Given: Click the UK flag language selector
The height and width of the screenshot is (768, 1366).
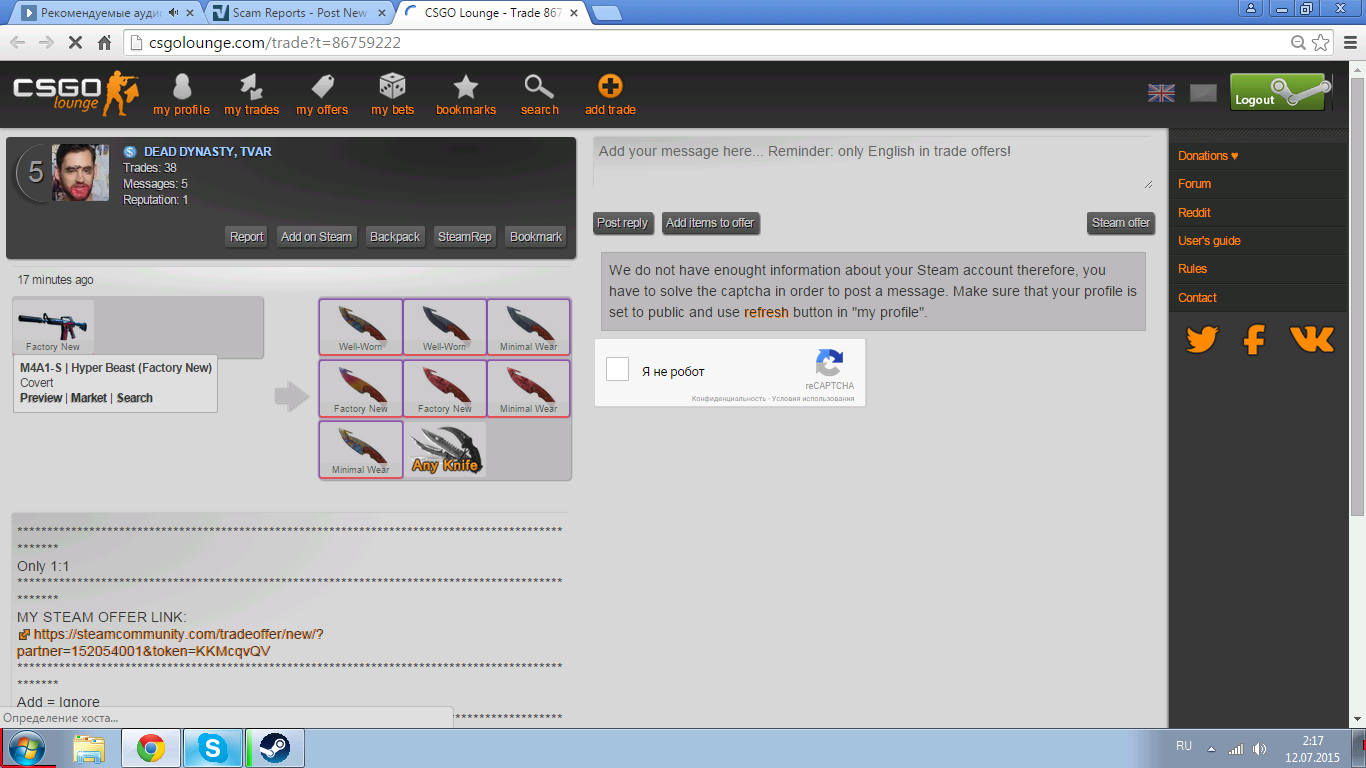Looking at the screenshot, I should [1161, 93].
